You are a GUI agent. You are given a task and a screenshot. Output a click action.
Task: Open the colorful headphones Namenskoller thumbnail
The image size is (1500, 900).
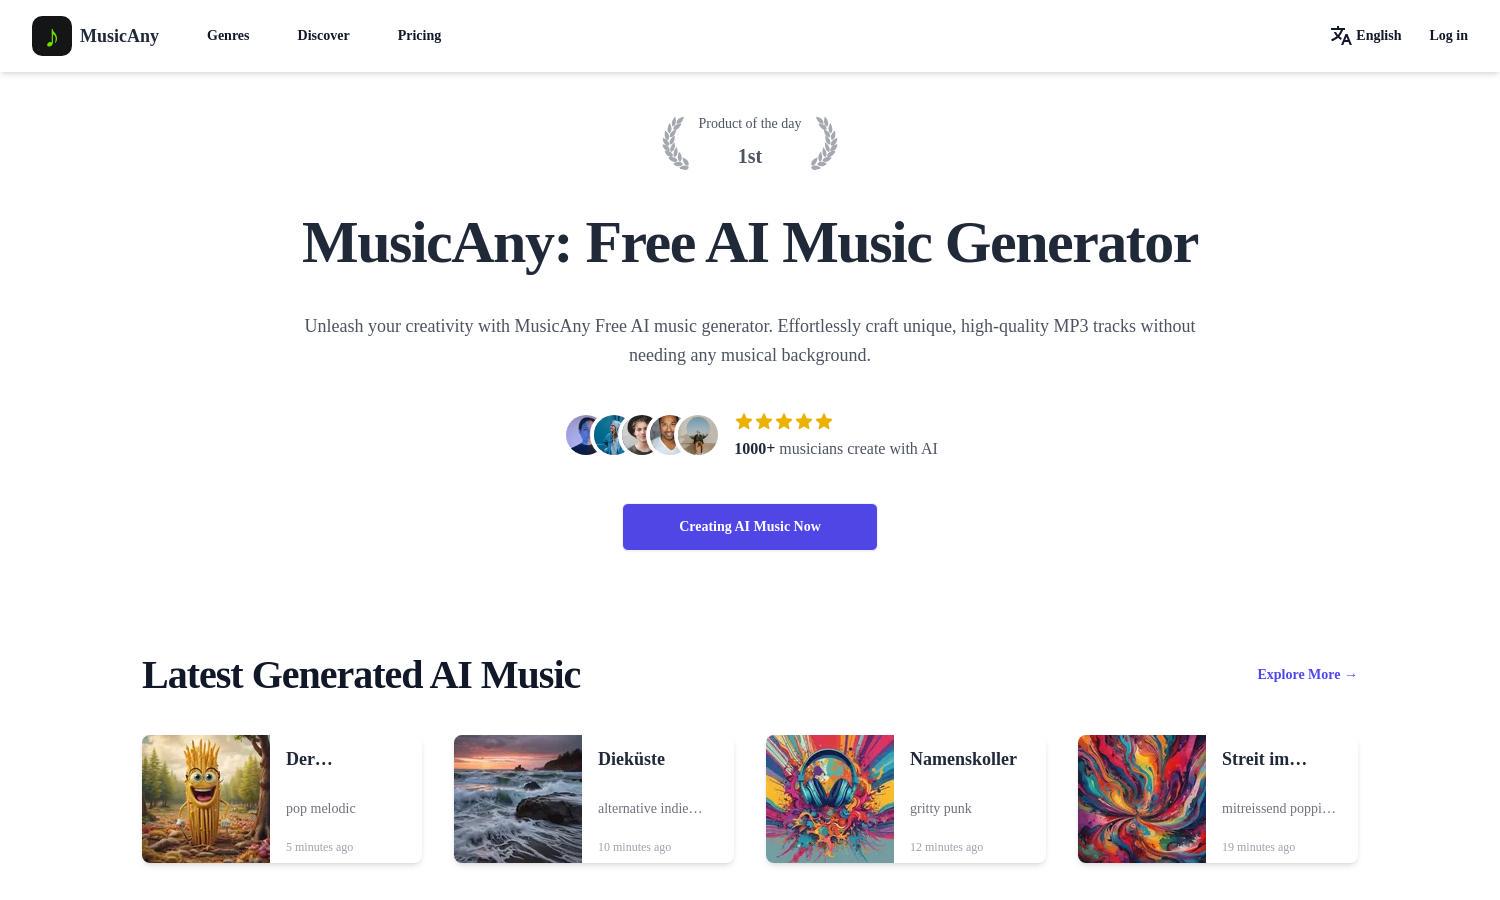click(x=830, y=799)
